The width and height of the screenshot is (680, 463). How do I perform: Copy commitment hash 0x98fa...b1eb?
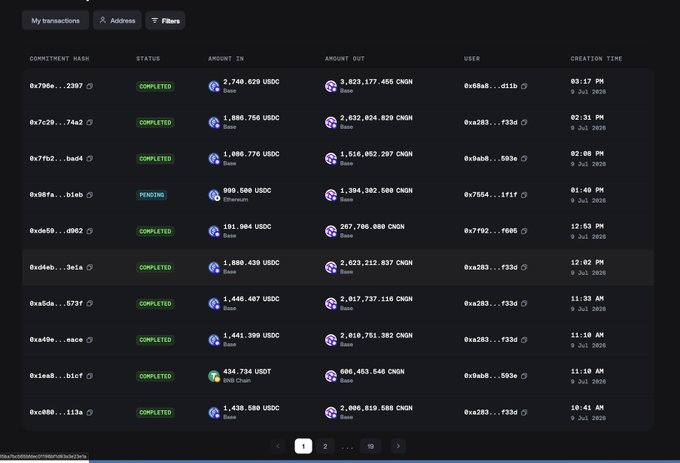(x=89, y=195)
